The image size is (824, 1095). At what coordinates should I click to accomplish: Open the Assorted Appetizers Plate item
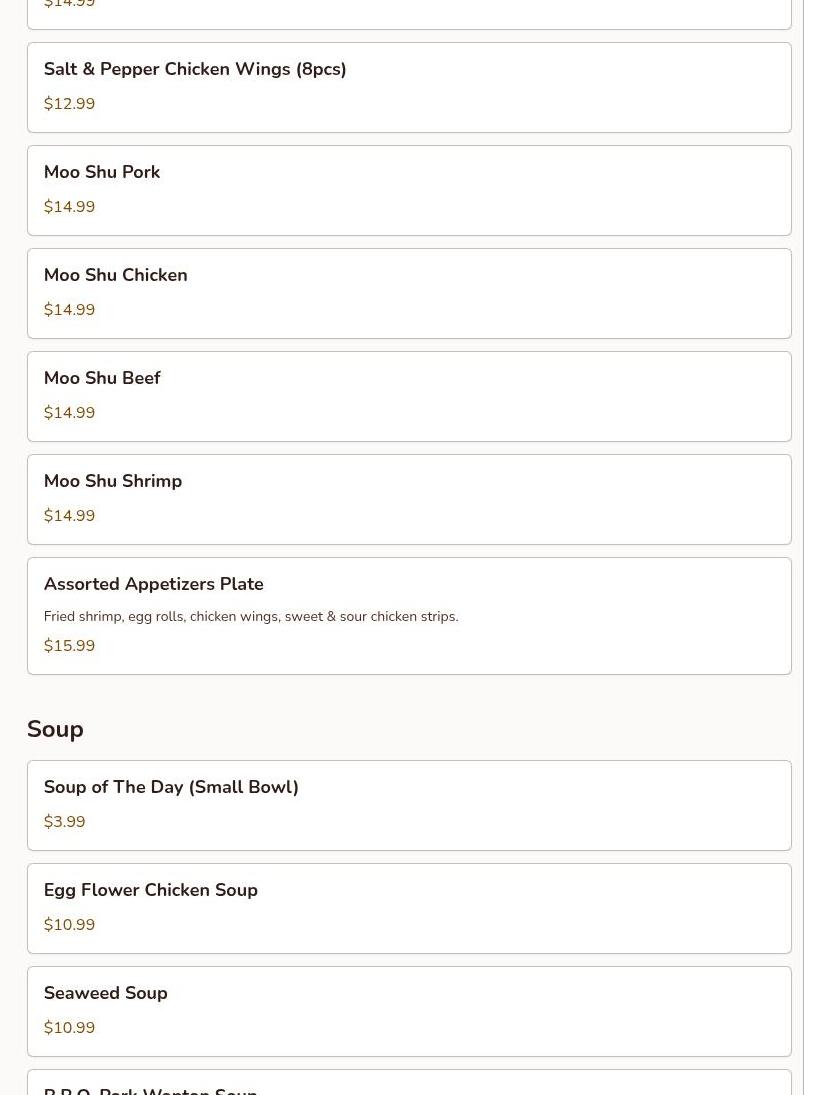click(408, 600)
